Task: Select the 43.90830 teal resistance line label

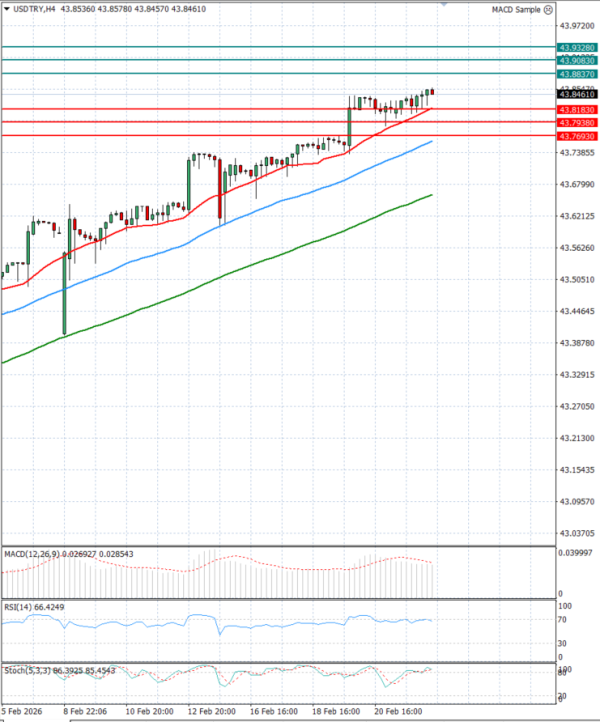Action: (x=577, y=61)
